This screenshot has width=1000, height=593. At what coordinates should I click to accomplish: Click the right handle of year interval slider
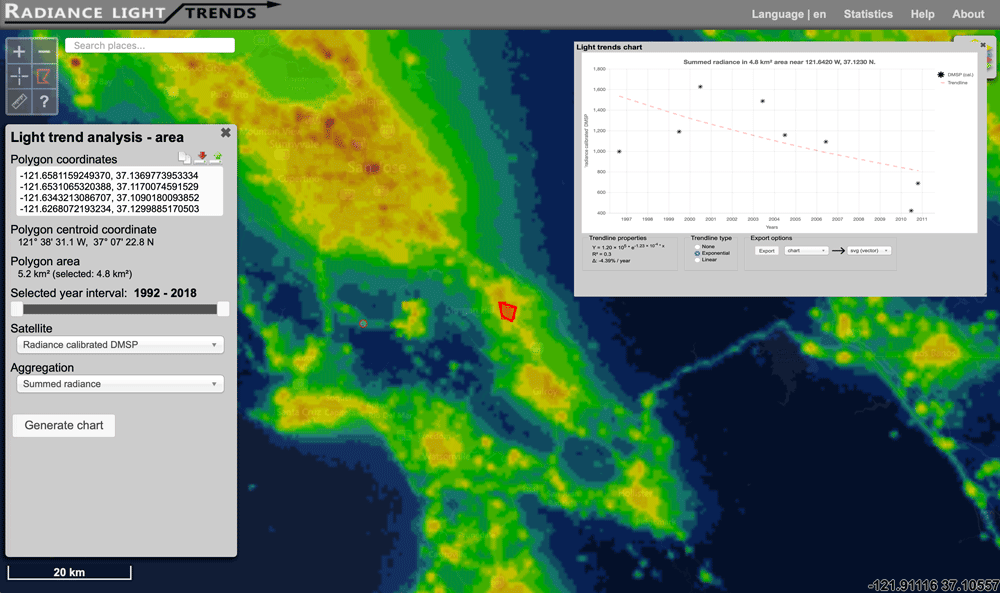click(223, 309)
